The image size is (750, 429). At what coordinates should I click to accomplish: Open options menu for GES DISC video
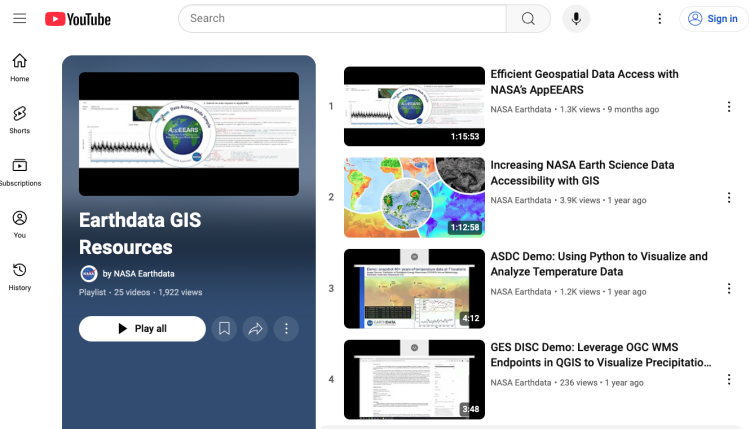point(729,379)
